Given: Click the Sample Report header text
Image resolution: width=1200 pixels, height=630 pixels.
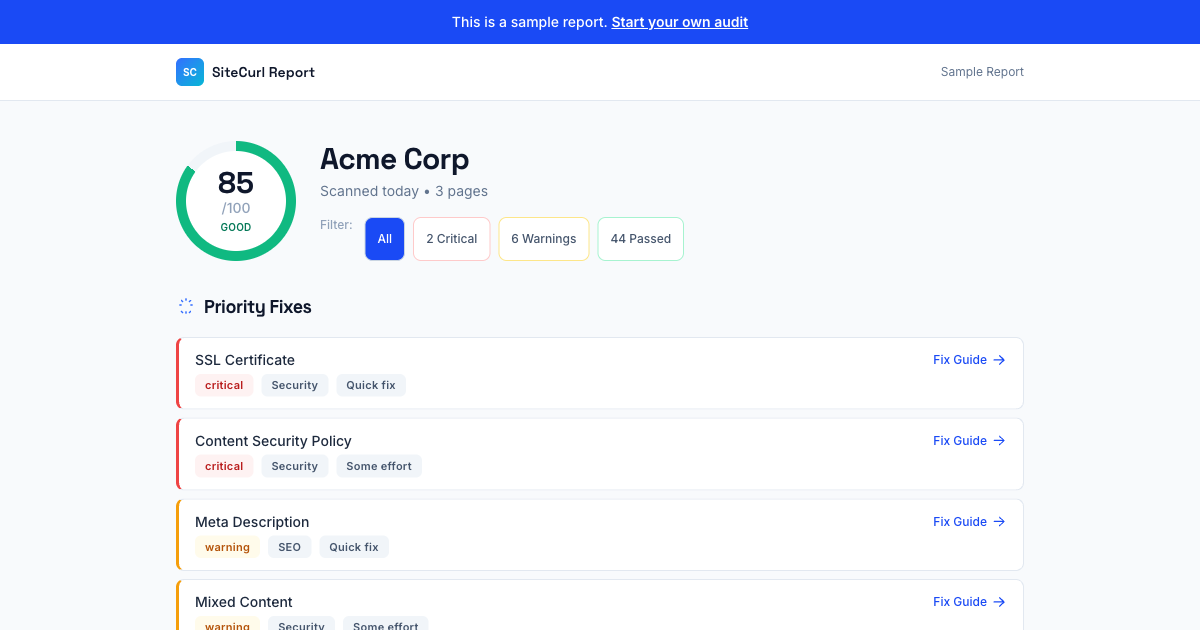Looking at the screenshot, I should (982, 72).
